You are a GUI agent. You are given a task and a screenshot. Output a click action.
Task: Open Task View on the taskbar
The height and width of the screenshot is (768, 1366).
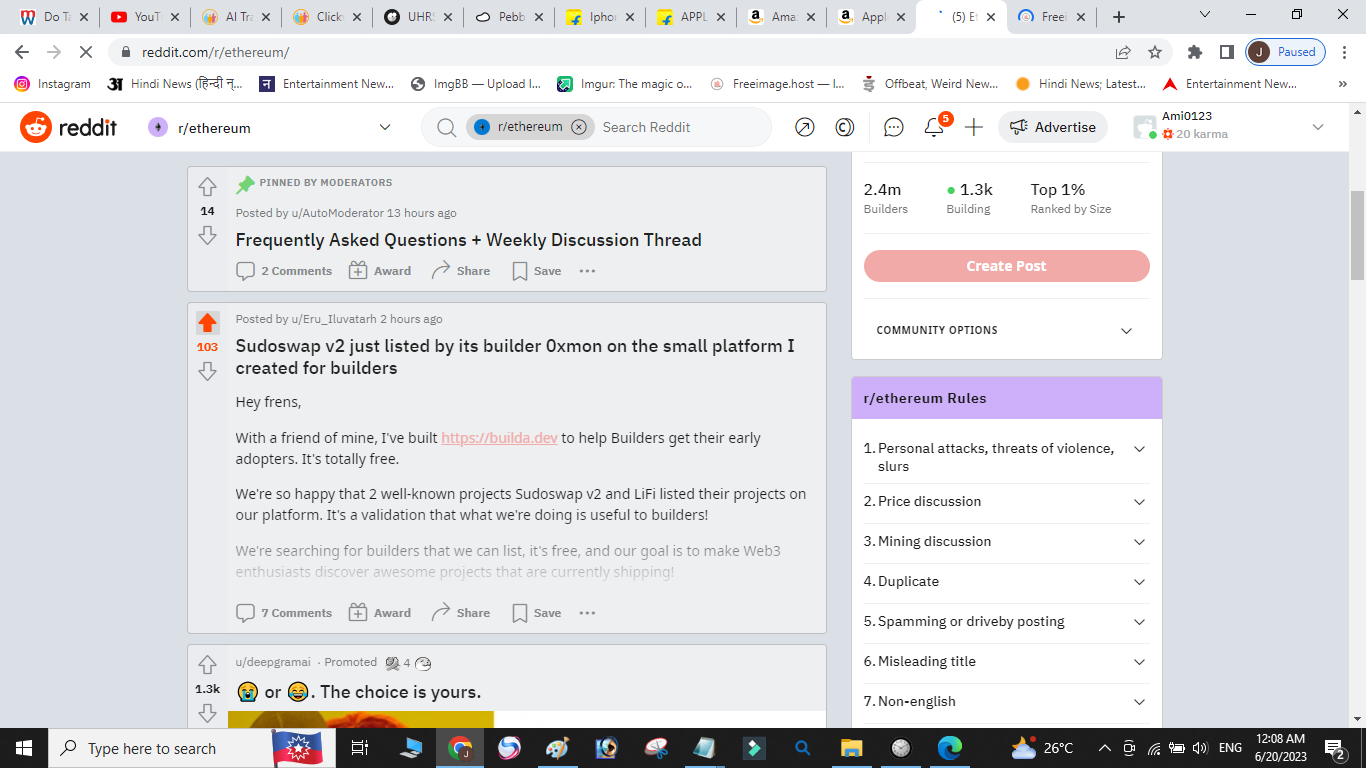(361, 748)
